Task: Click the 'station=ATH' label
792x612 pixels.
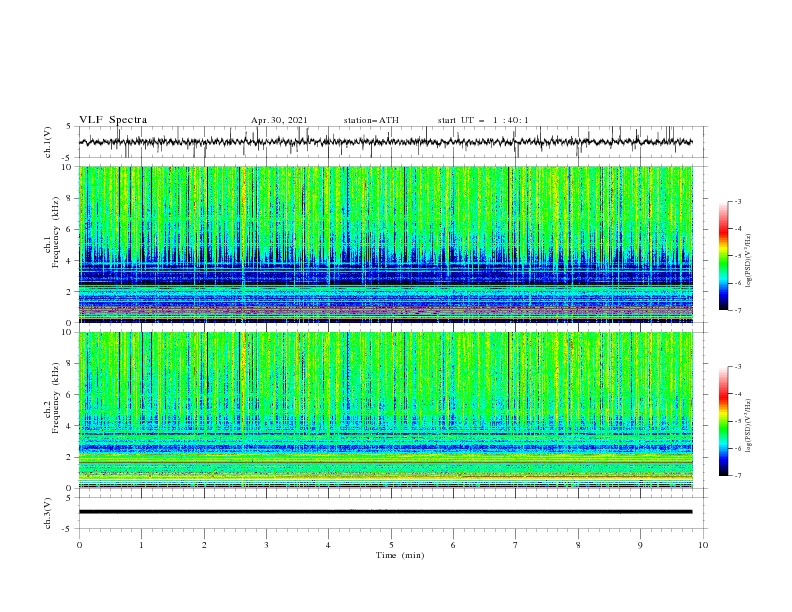Action: [371, 120]
